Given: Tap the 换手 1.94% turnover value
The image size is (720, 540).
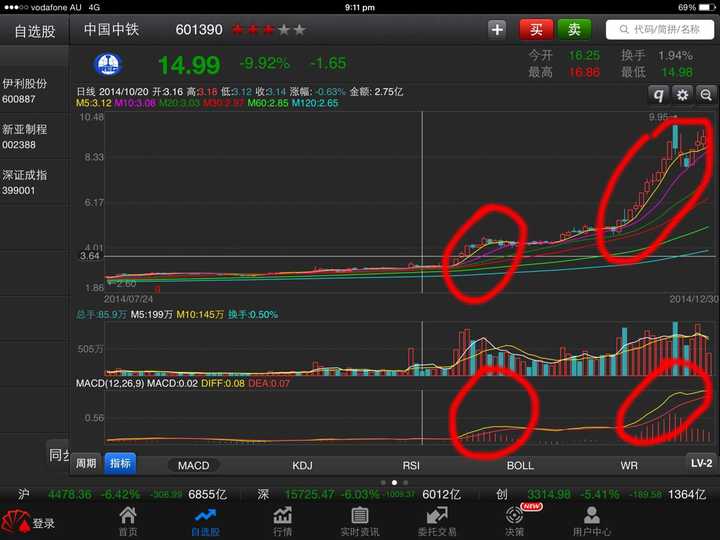Looking at the screenshot, I should tap(657, 56).
